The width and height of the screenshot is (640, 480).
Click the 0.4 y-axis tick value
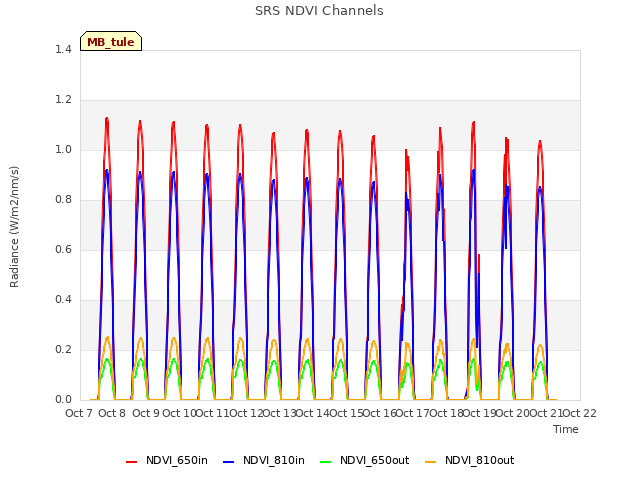63,300
